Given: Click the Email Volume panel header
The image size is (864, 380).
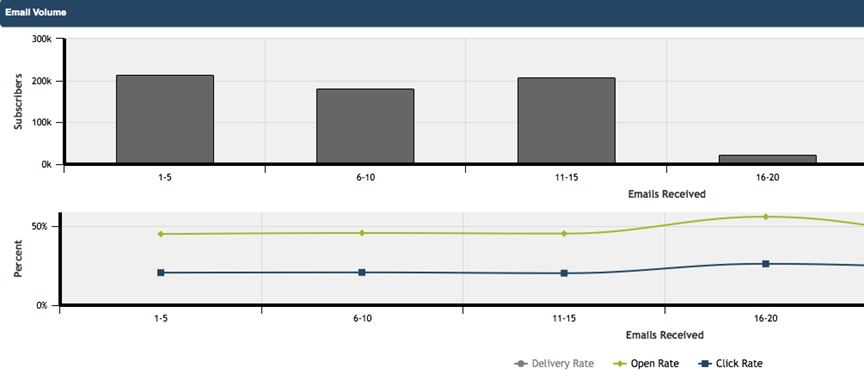Looking at the screenshot, I should coord(432,13).
